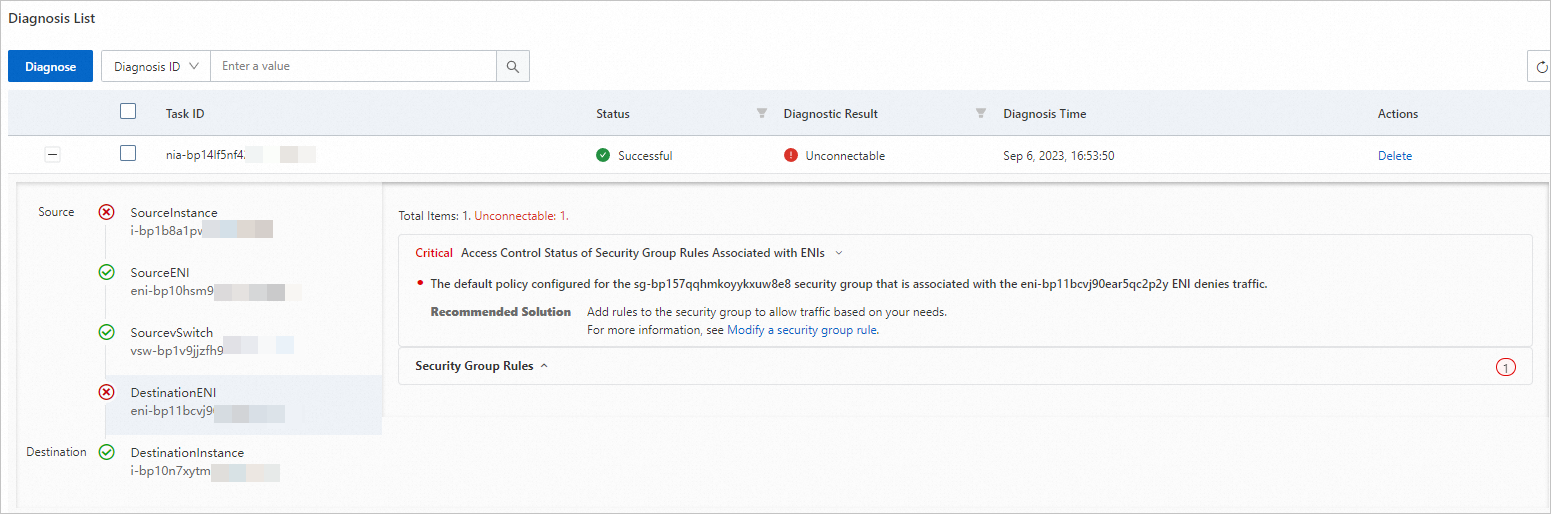This screenshot has width=1551, height=514.
Task: Click the Enter a value search field
Action: pyautogui.click(x=353, y=67)
